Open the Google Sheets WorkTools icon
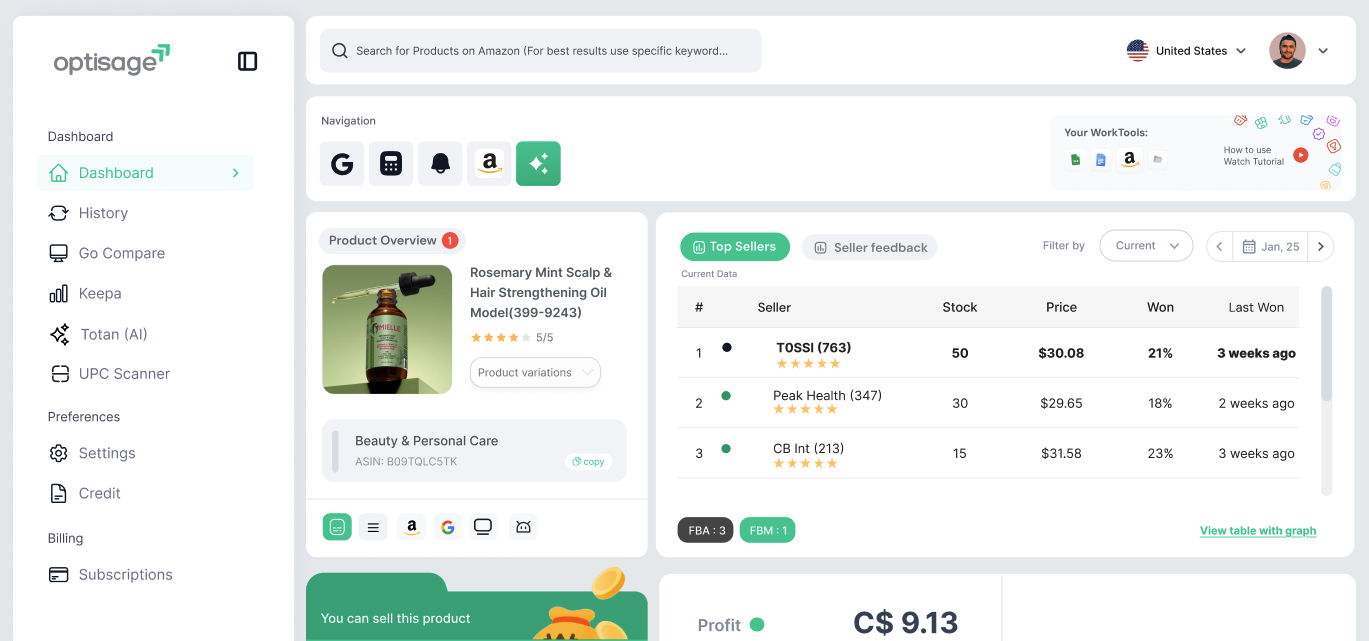Image resolution: width=1369 pixels, height=641 pixels. tap(1076, 159)
